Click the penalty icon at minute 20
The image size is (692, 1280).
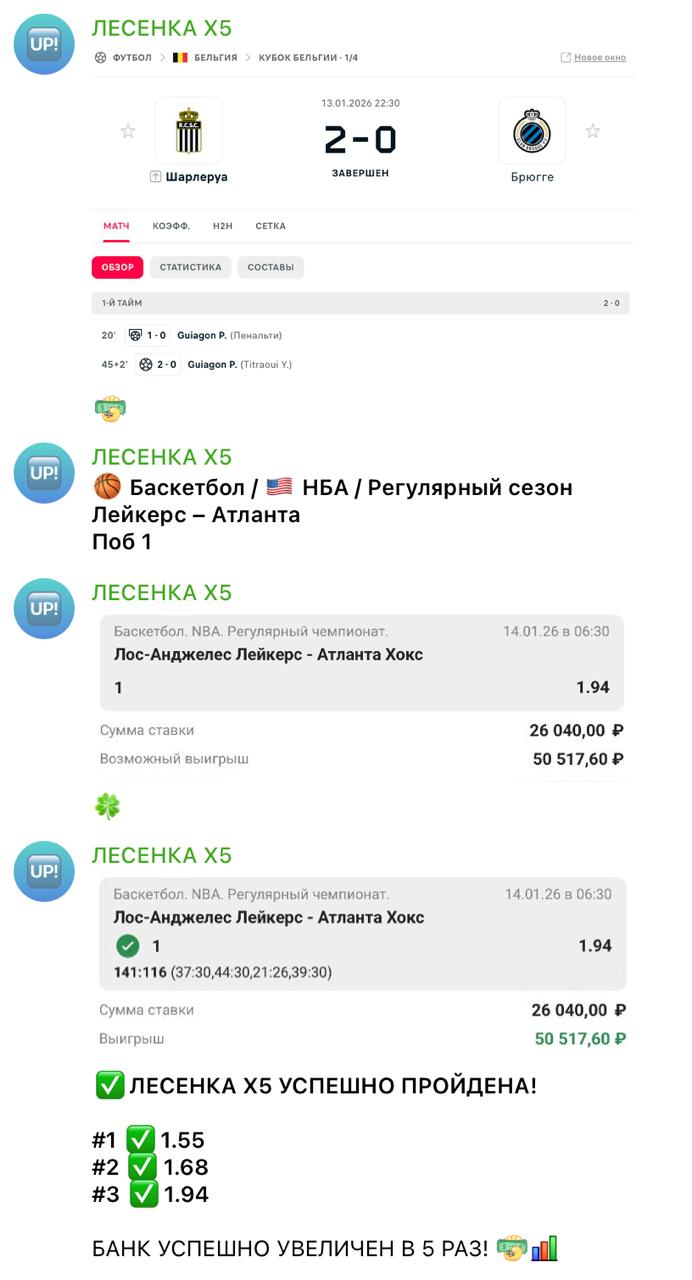click(134, 336)
